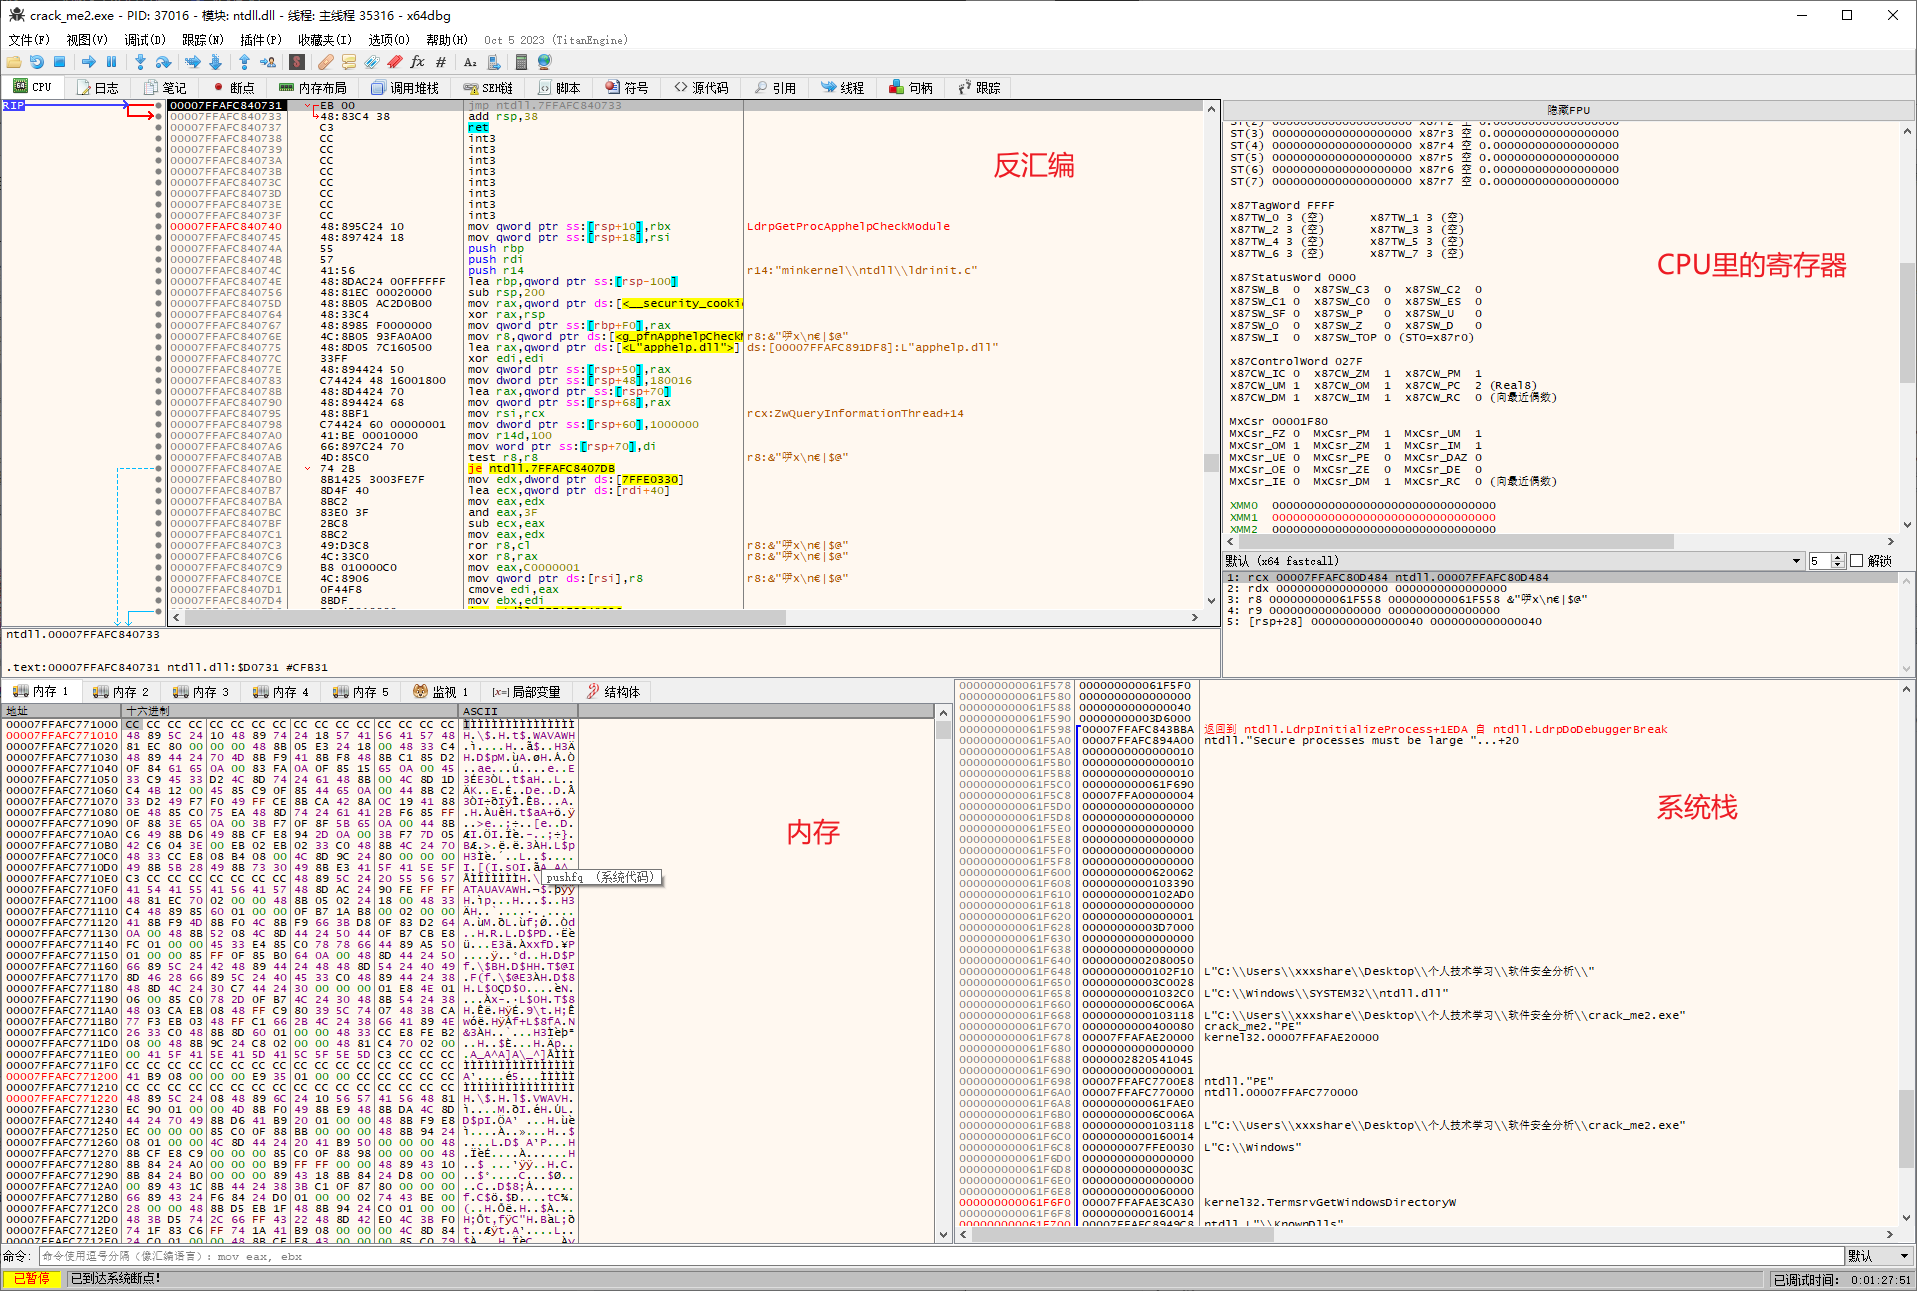
Task: Click the Restart debugging toolbar icon
Action: (x=37, y=61)
